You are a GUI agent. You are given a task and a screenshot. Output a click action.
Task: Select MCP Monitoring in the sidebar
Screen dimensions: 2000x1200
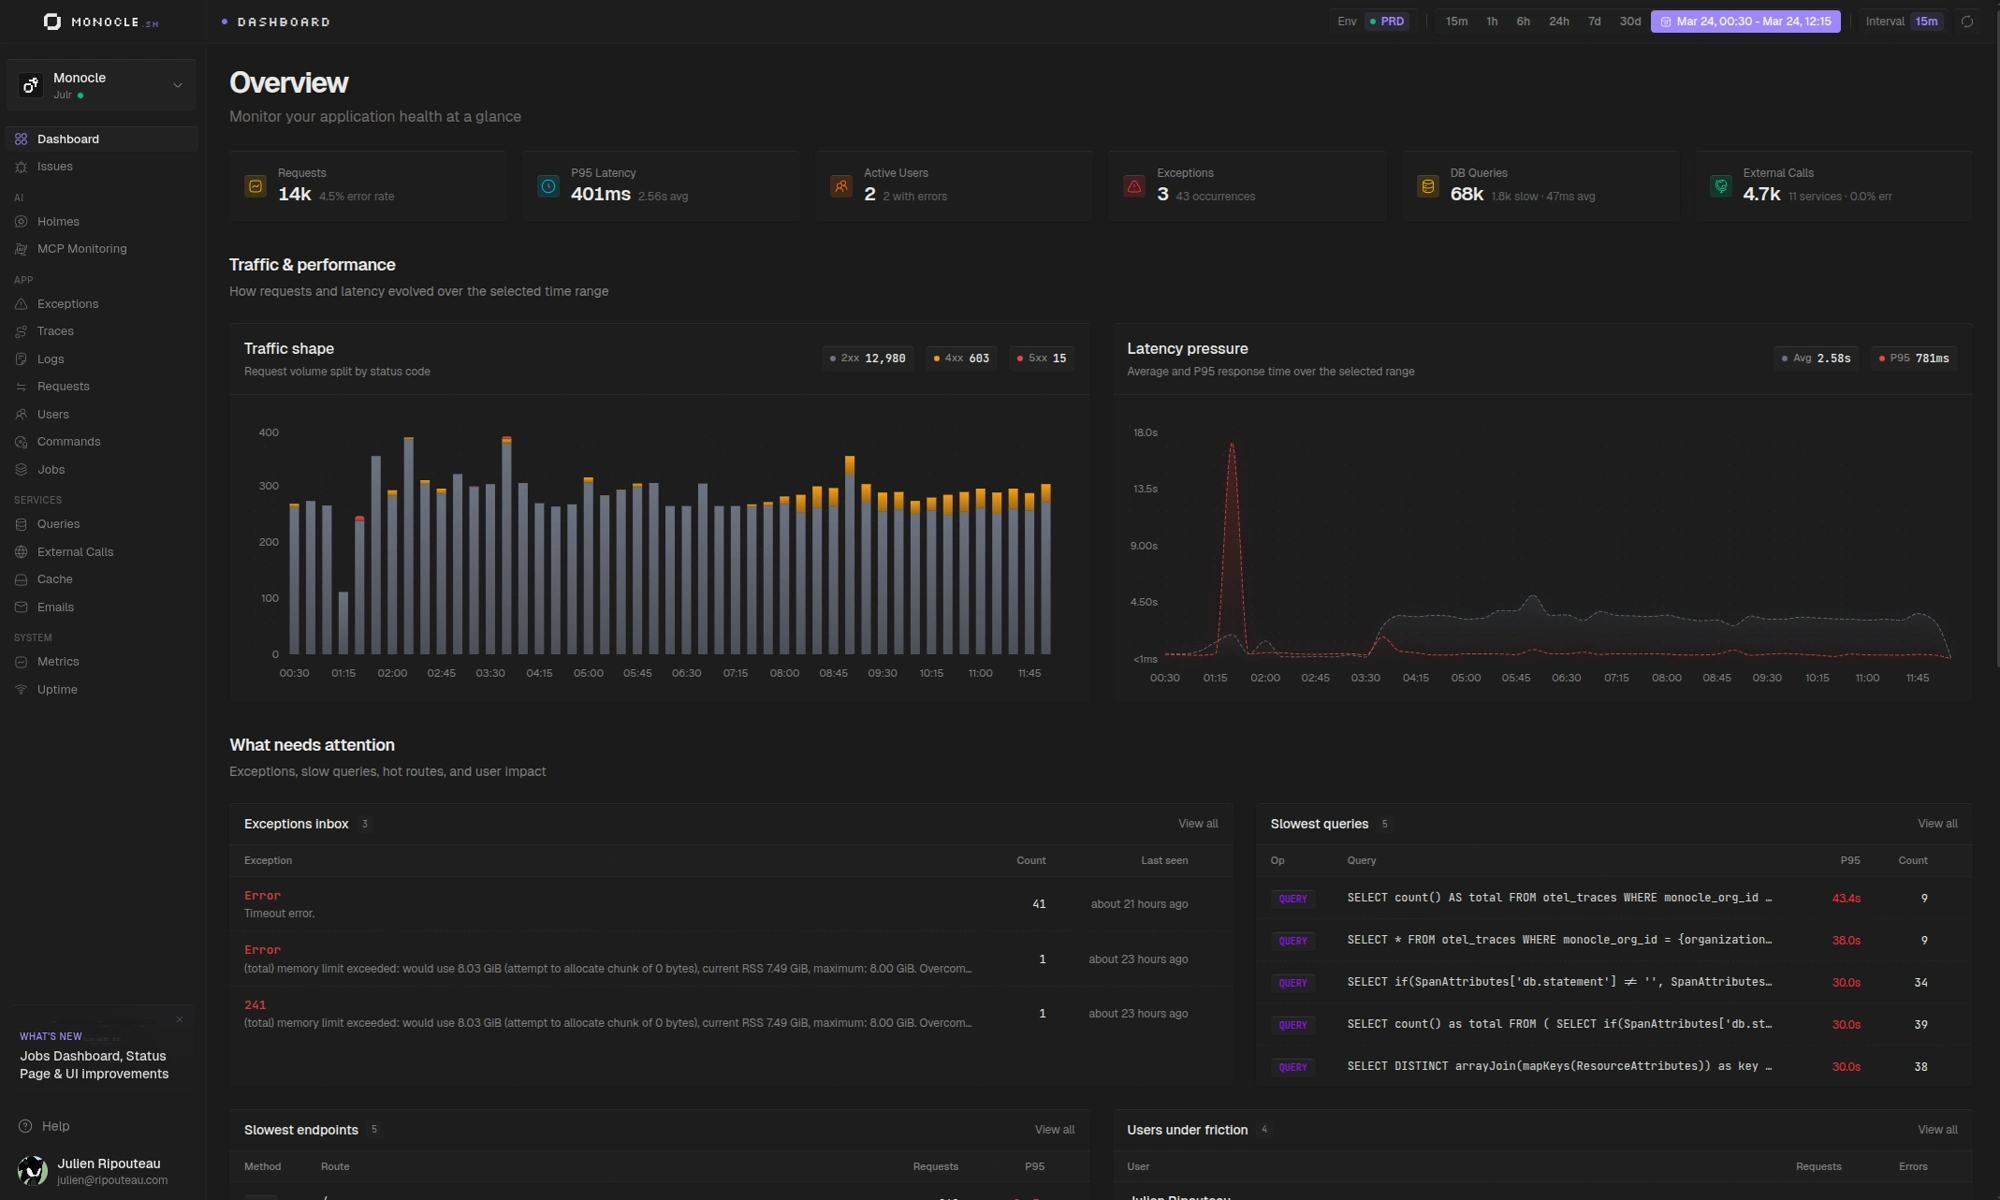pos(81,248)
